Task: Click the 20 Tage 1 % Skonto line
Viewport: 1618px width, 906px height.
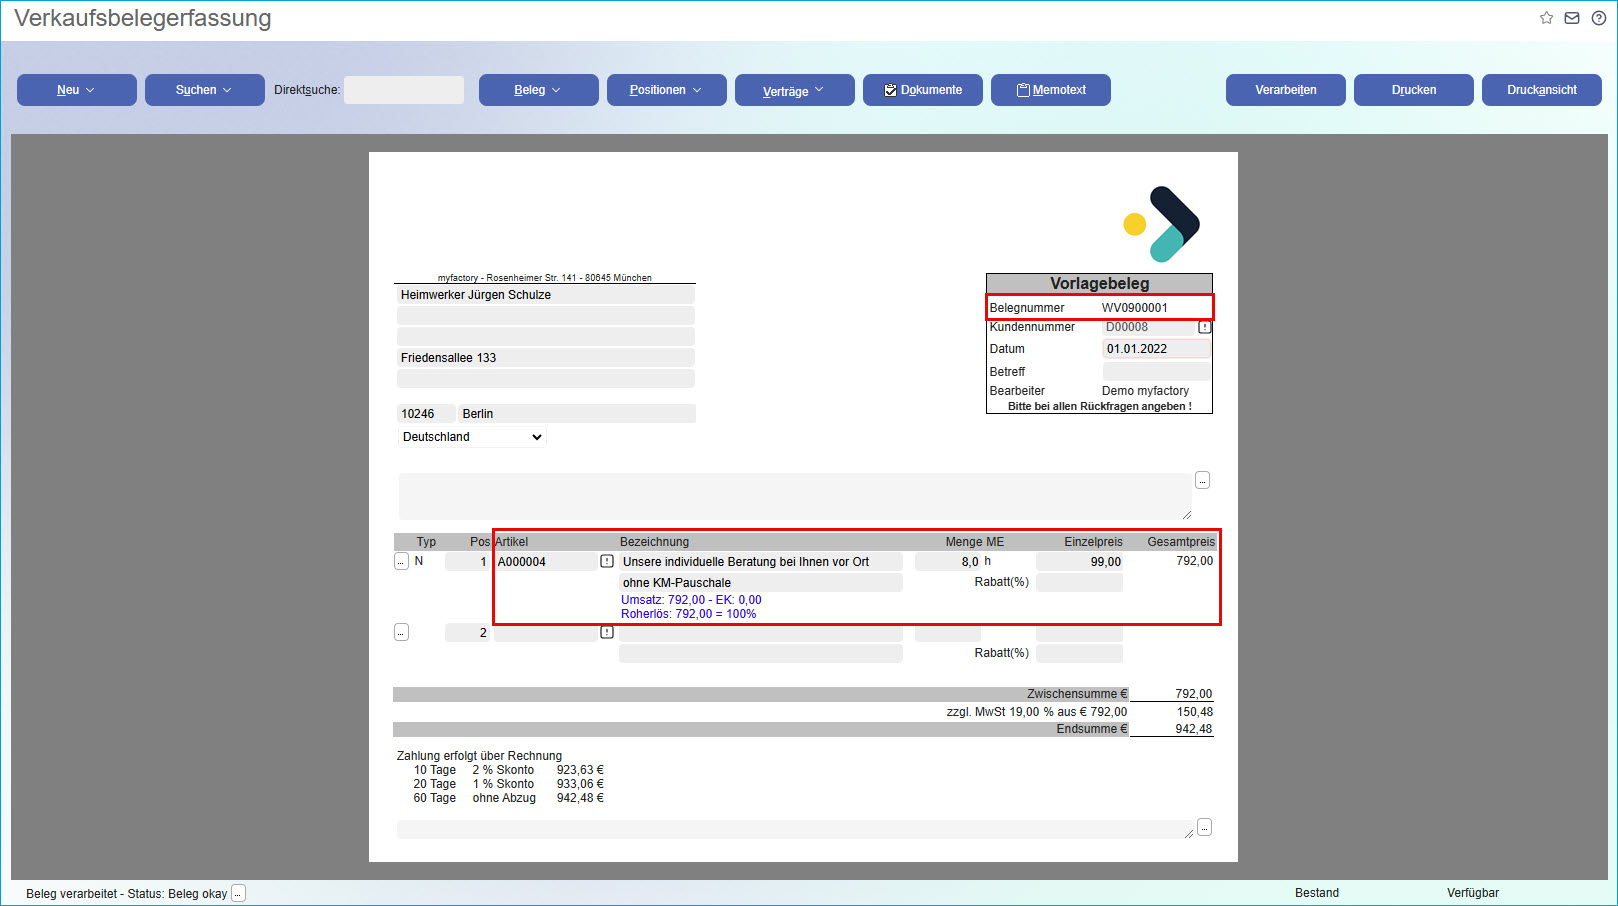Action: 508,784
